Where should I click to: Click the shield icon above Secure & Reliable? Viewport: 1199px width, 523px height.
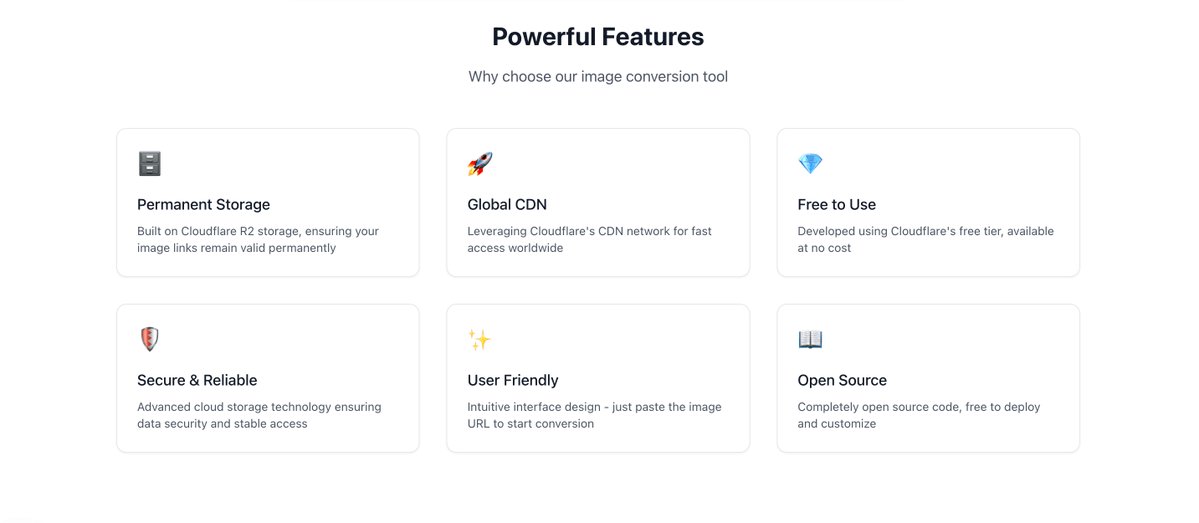[149, 339]
